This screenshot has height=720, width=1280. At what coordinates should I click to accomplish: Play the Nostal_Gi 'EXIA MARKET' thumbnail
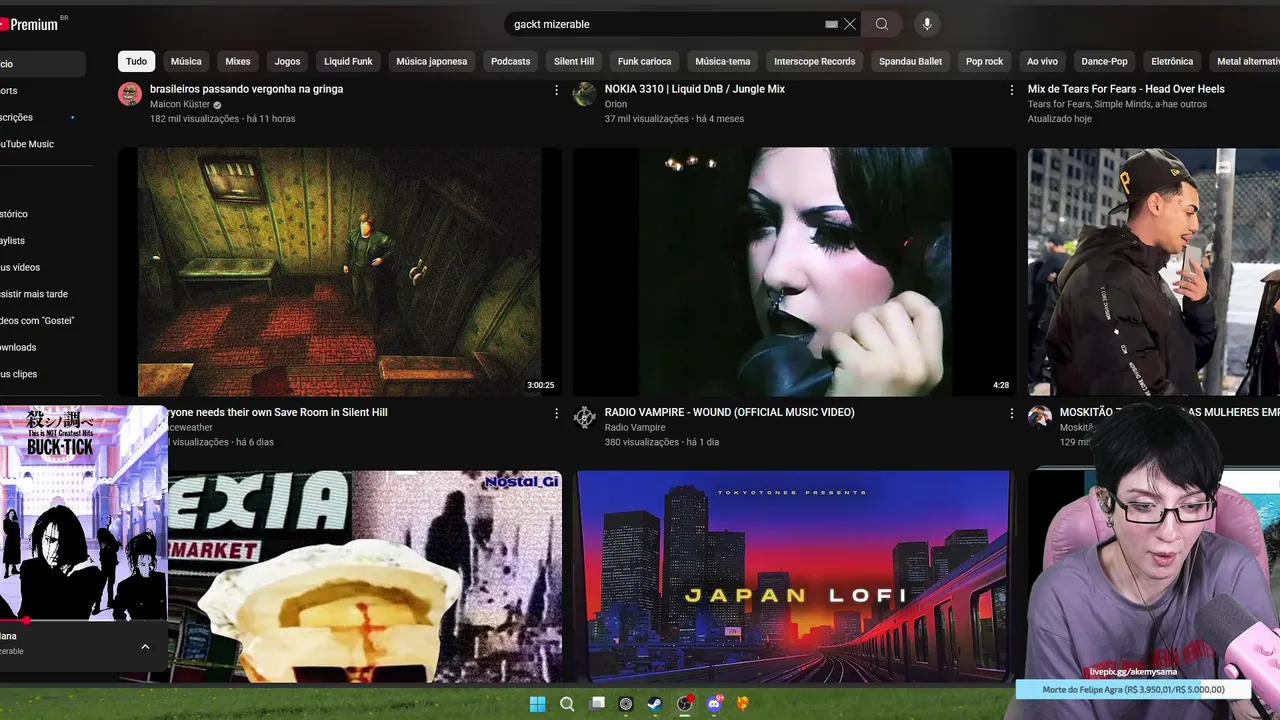[x=365, y=576]
